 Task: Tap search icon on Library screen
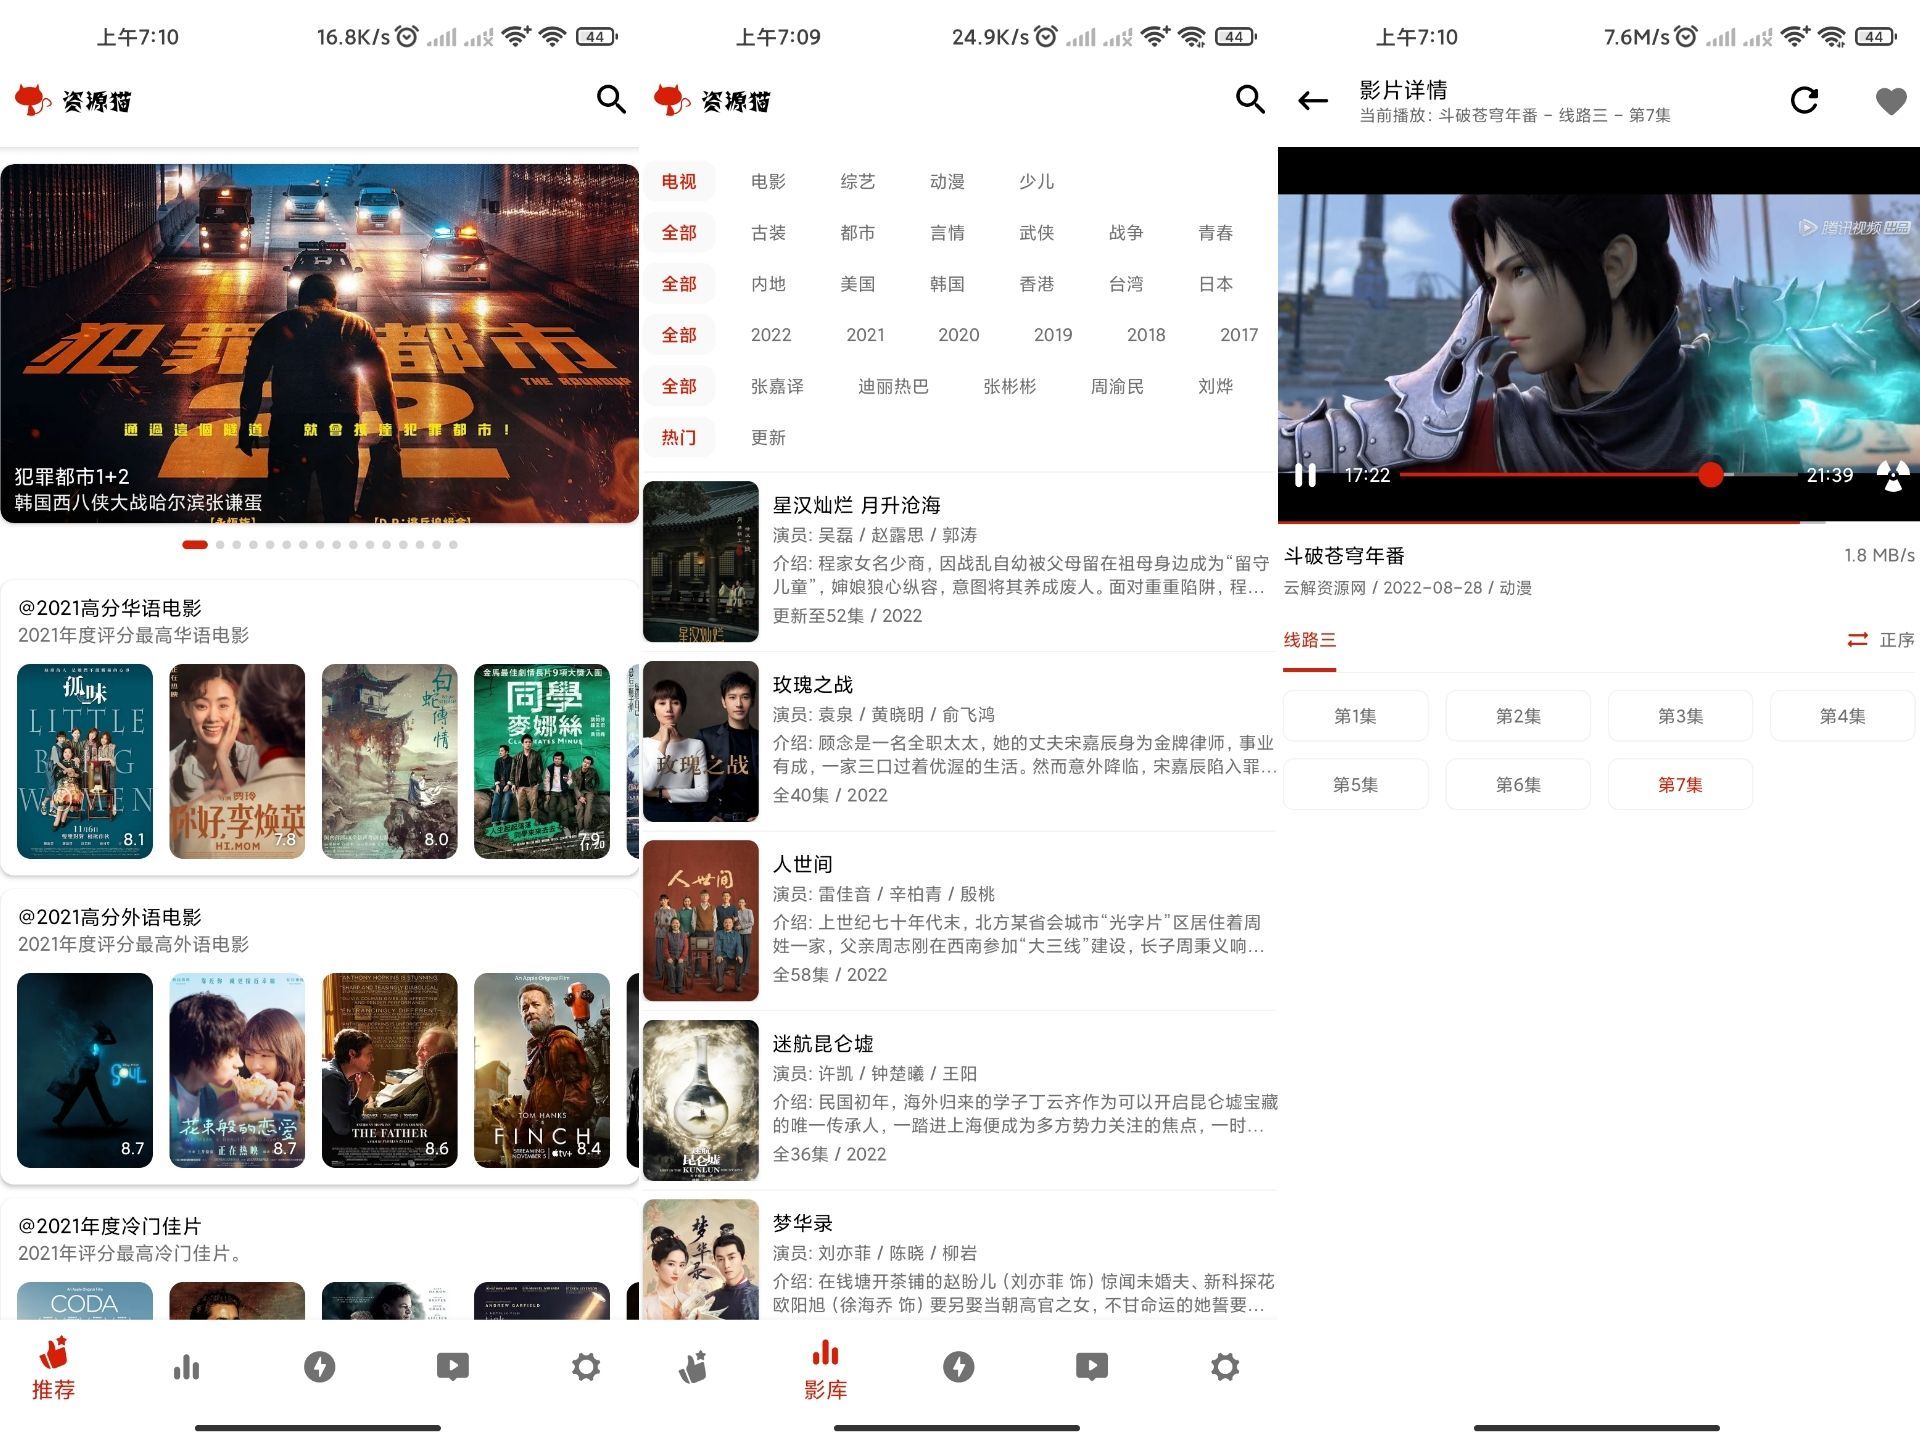coord(1249,99)
